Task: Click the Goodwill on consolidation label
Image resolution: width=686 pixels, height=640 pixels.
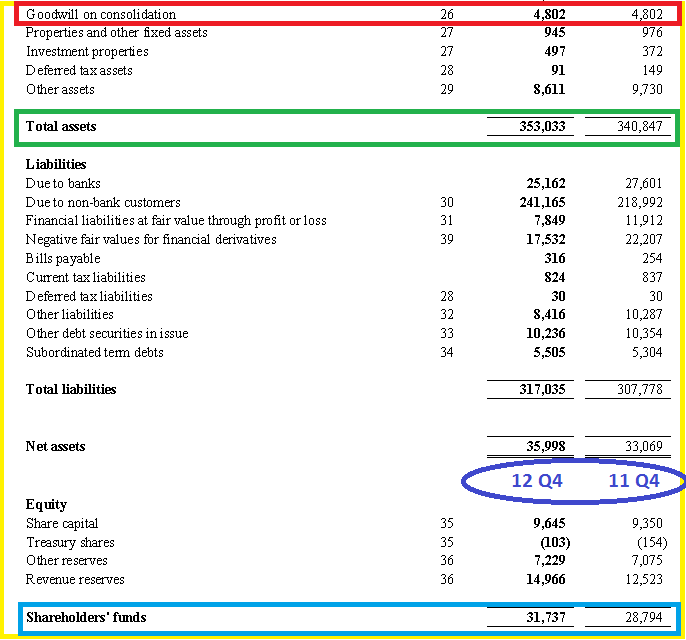Action: tap(101, 14)
